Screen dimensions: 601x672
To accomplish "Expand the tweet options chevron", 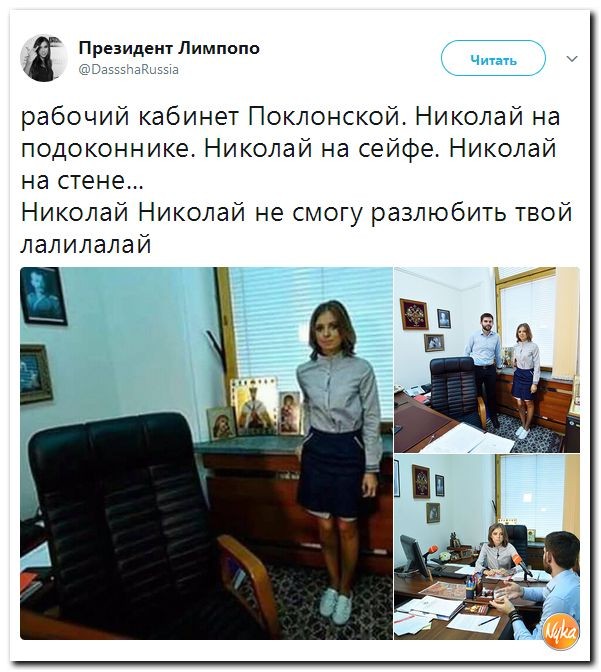I will (x=572, y=58).
